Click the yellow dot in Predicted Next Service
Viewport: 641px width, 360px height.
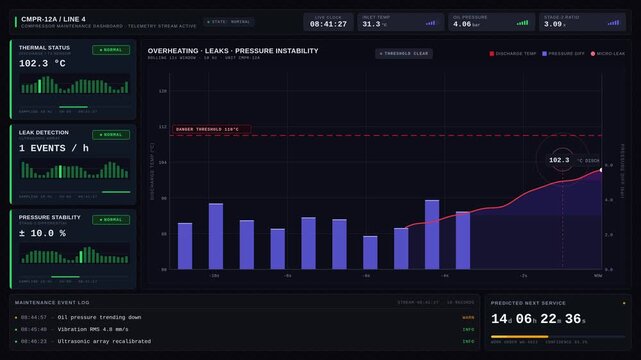click(x=624, y=303)
